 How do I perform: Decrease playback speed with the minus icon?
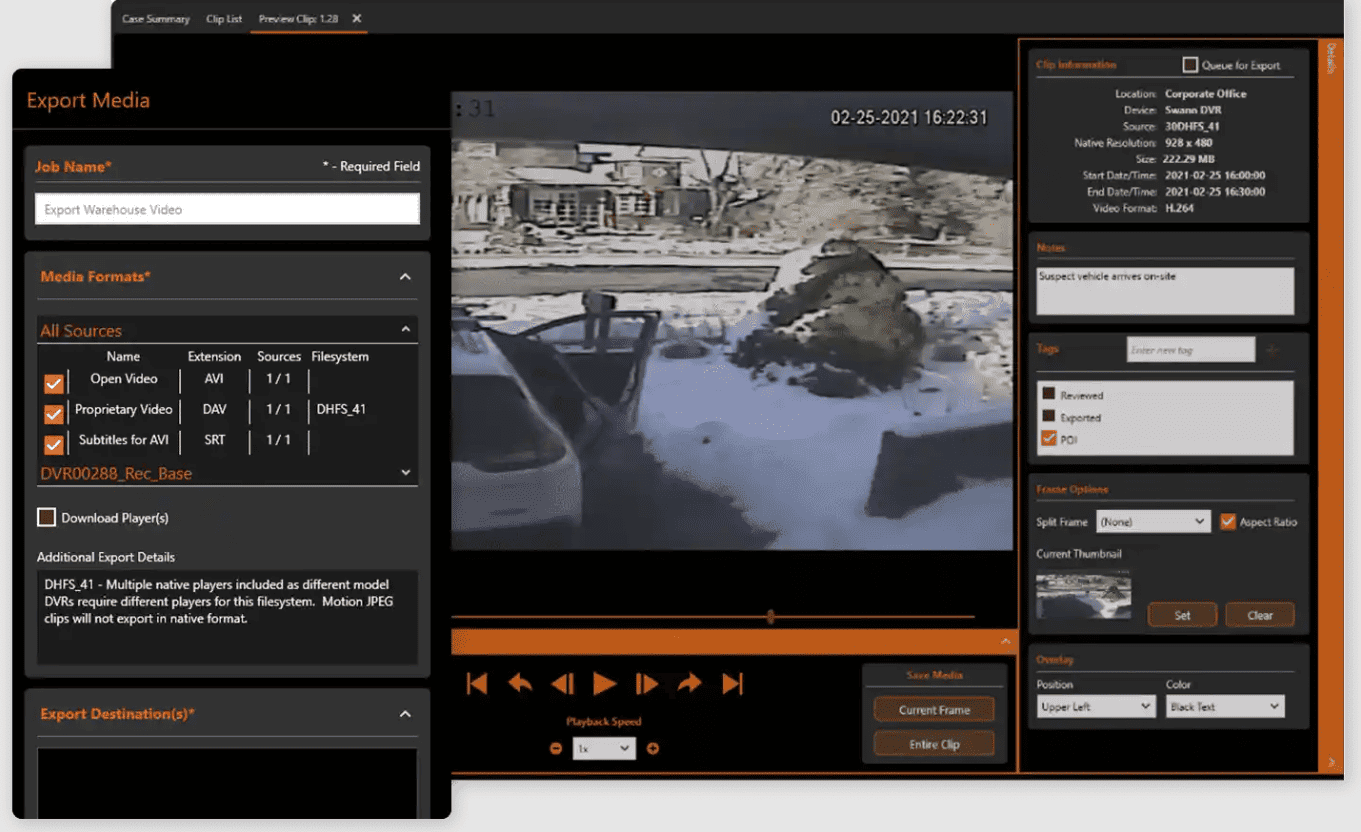556,748
